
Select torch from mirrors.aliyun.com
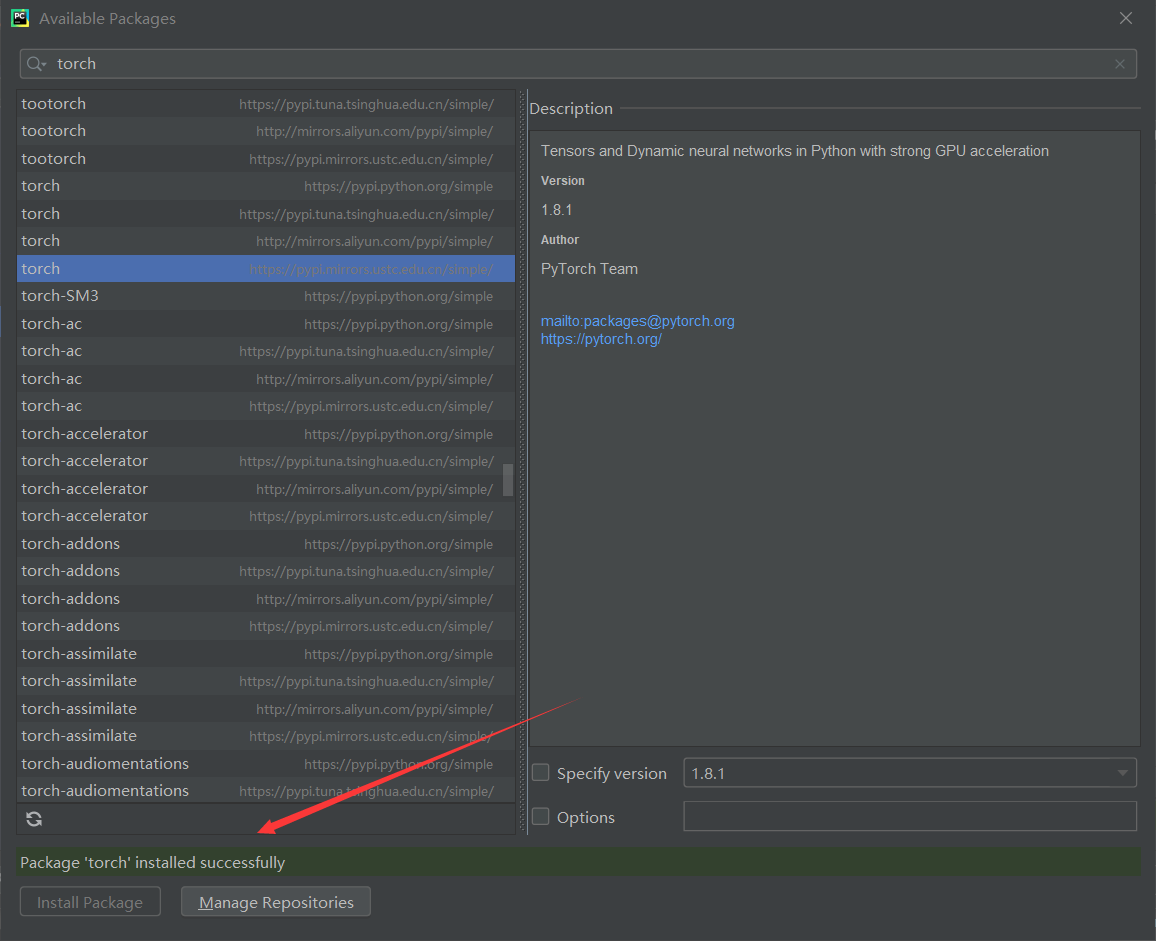pyautogui.click(x=265, y=241)
